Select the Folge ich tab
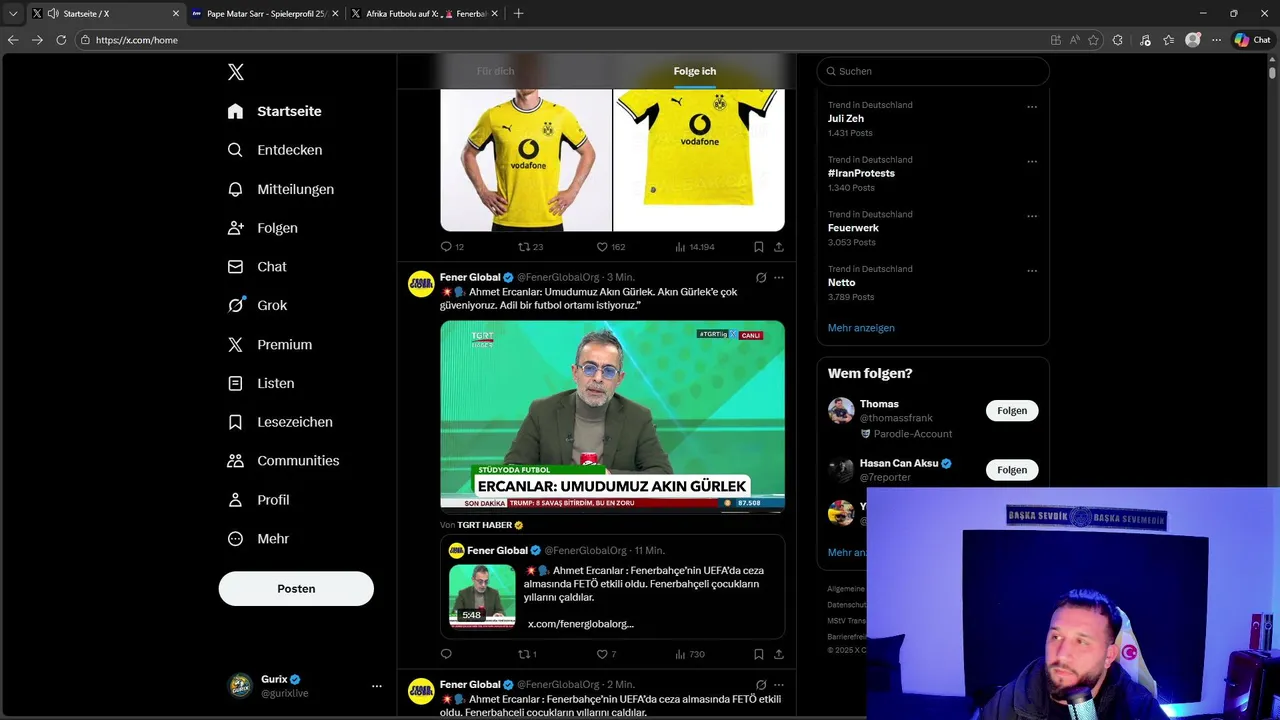This screenshot has width=1280, height=720. (x=695, y=71)
